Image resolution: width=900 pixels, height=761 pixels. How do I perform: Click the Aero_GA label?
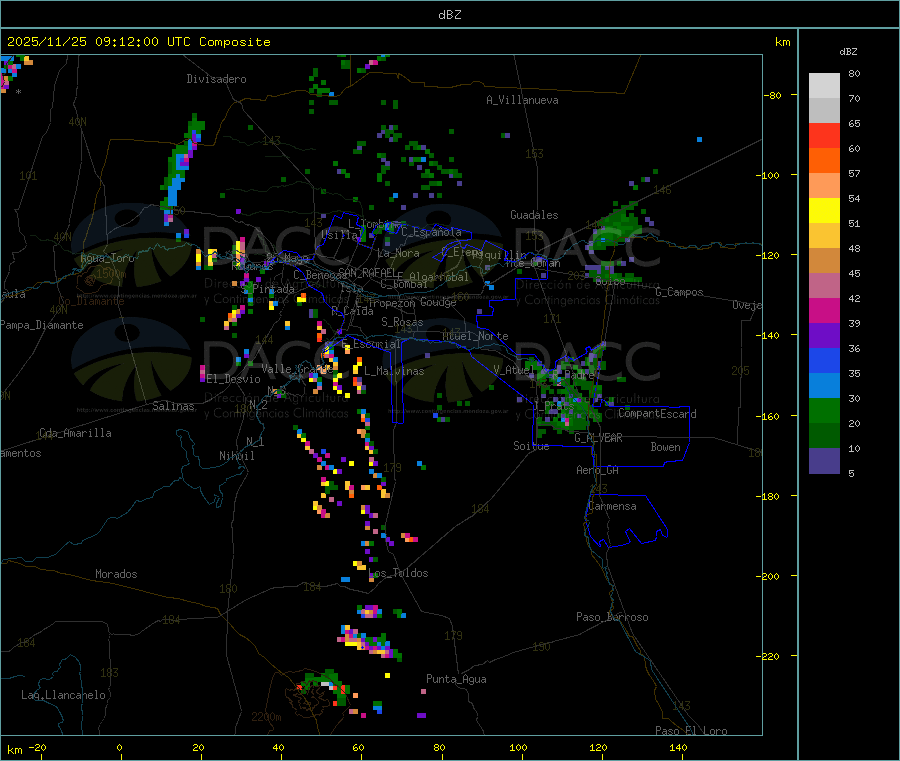(x=598, y=470)
